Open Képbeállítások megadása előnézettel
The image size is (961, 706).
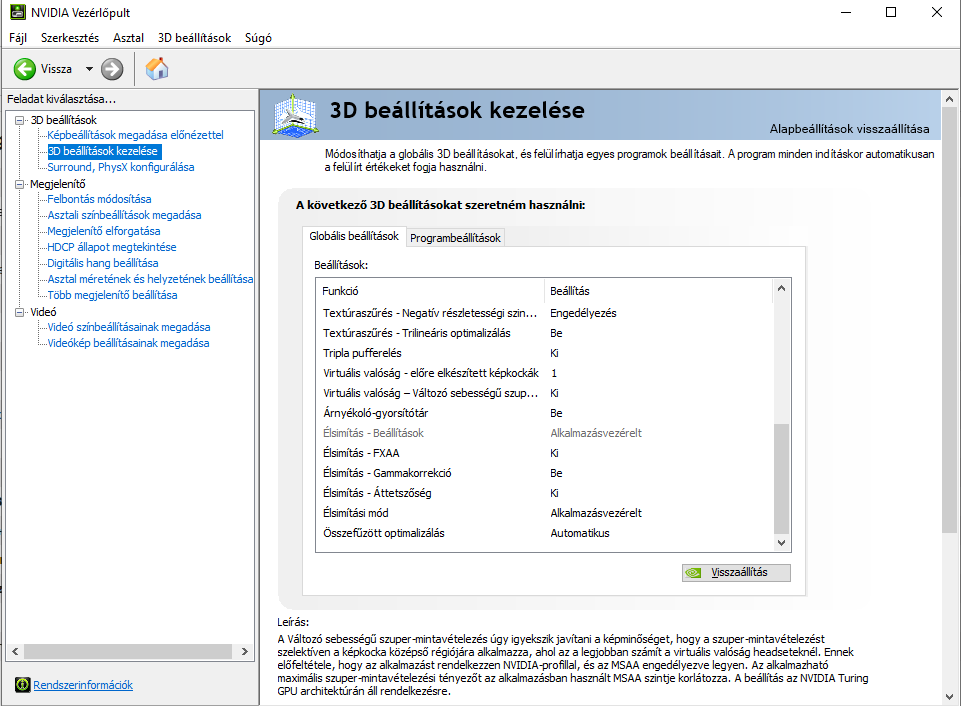(x=135, y=135)
